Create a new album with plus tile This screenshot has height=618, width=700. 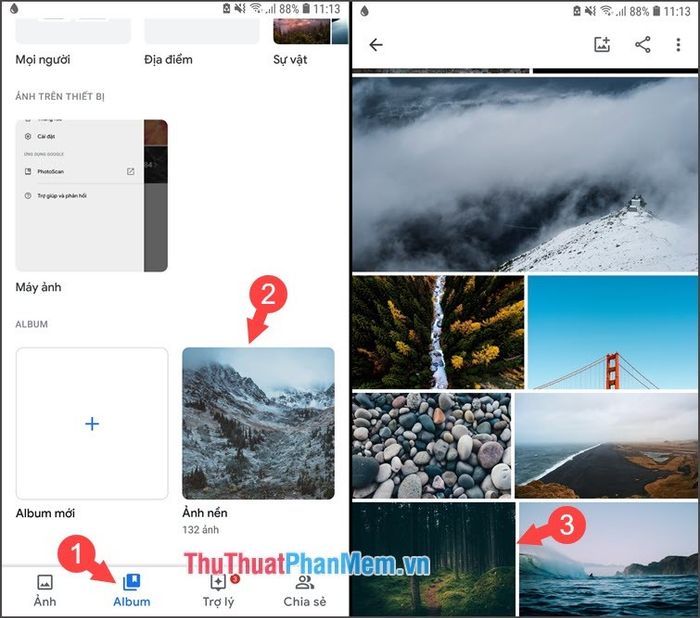(x=92, y=423)
